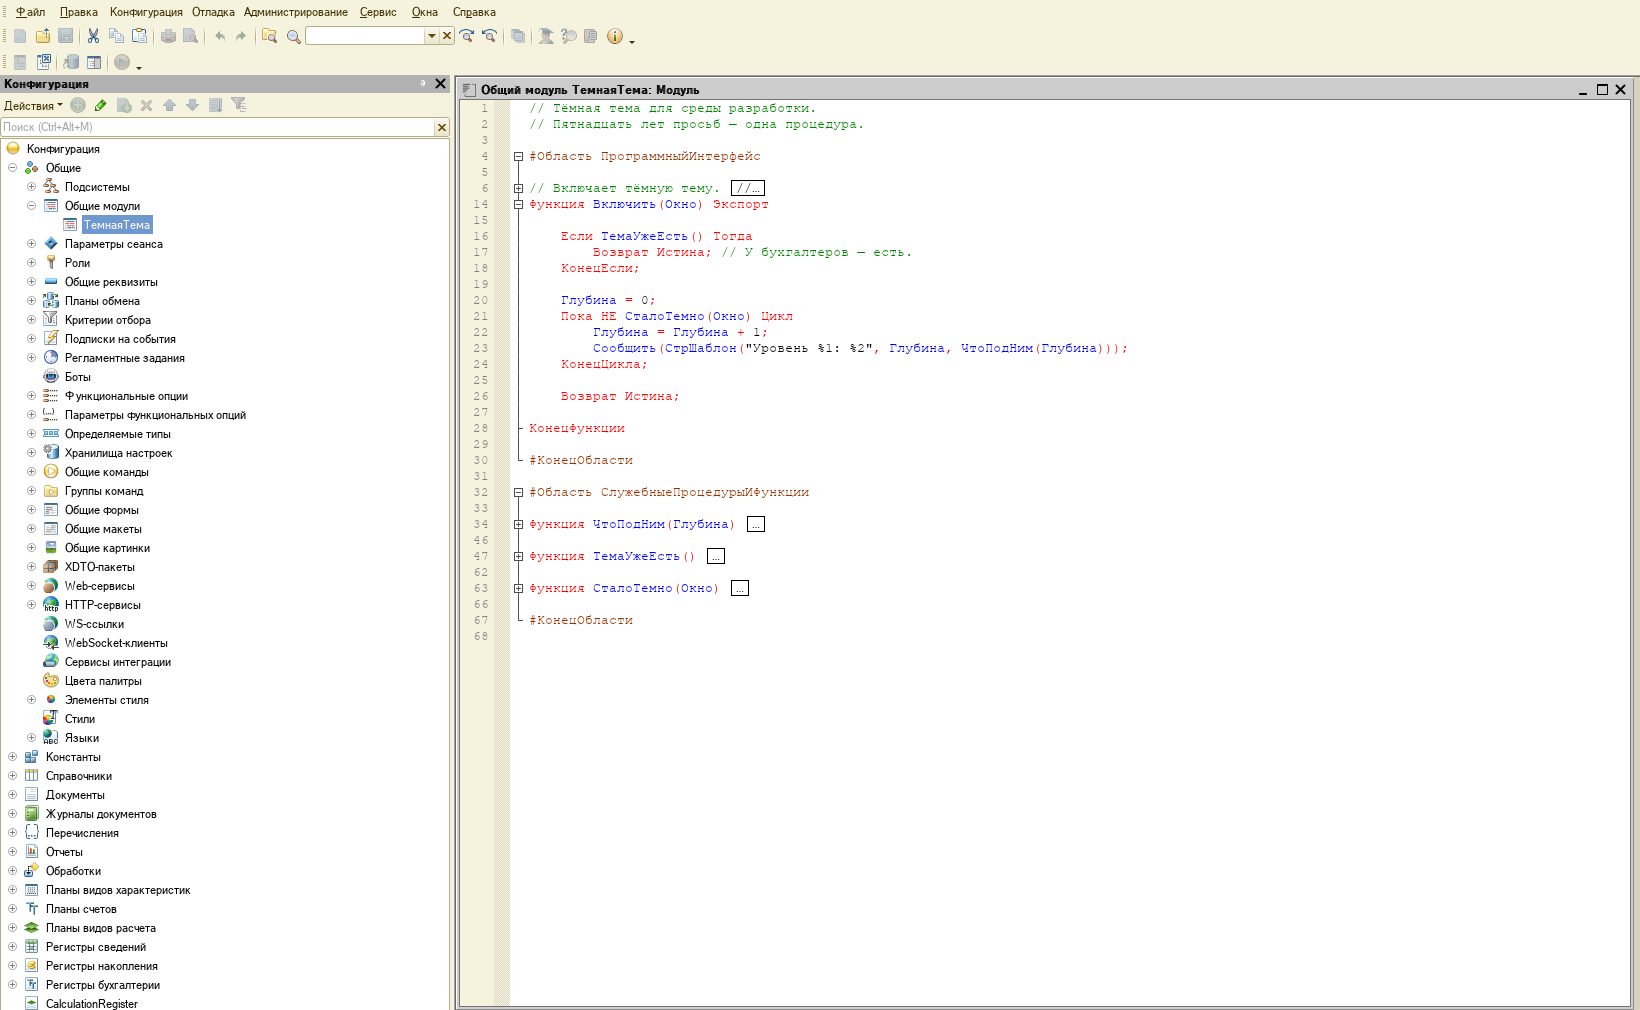This screenshot has height=1010, width=1640.
Task: Pin the Конфигурация panel
Action: (x=423, y=84)
